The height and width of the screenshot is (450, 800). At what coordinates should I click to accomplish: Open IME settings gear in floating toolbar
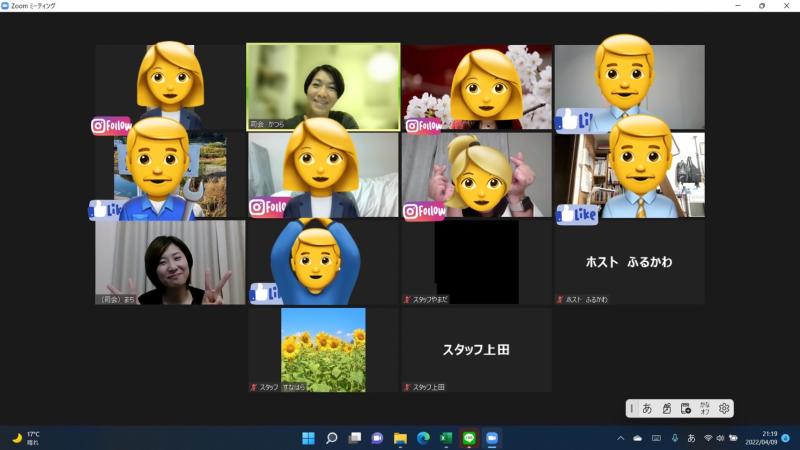[x=724, y=408]
